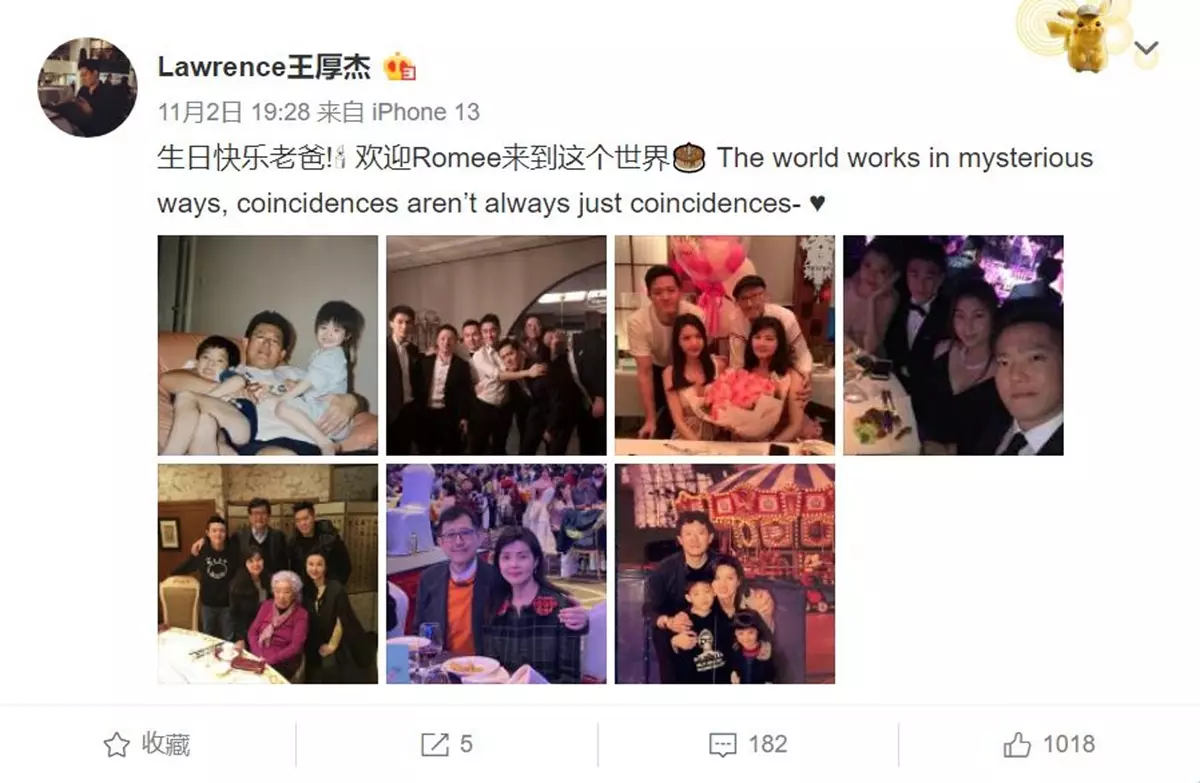Click the repost share icon

pos(435,744)
